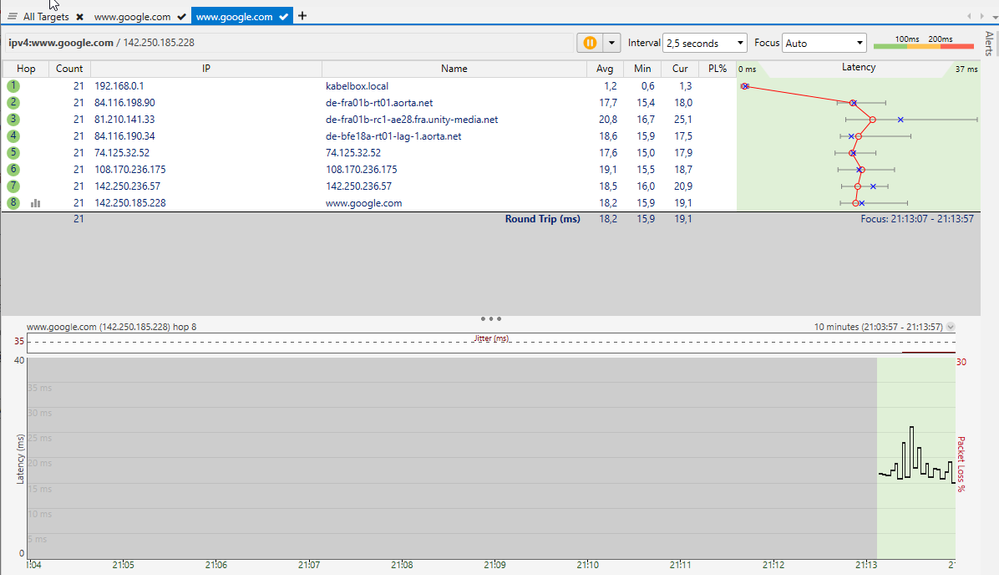The width and height of the screenshot is (999, 575).
Task: Click IP 84.116.198.90
Action: (124, 103)
